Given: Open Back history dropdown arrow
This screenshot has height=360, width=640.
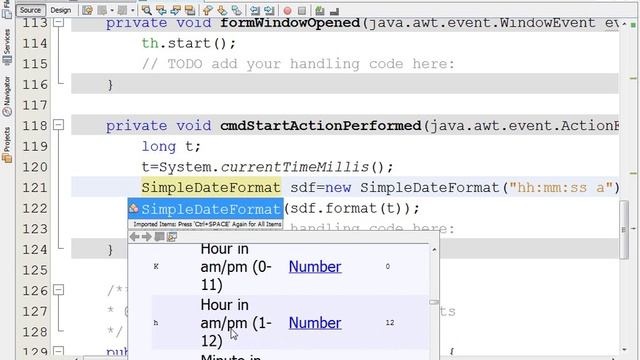Looking at the screenshot, I should point(112,10).
